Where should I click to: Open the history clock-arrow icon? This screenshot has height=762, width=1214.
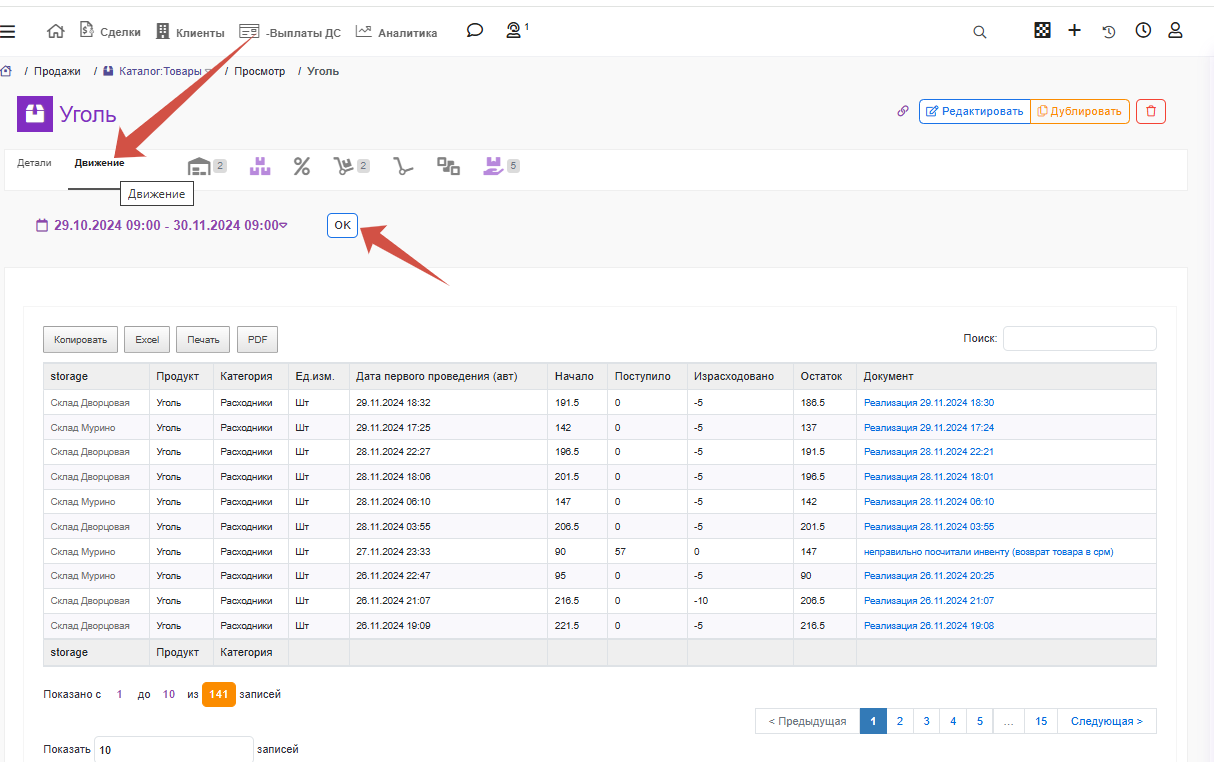(x=1109, y=32)
